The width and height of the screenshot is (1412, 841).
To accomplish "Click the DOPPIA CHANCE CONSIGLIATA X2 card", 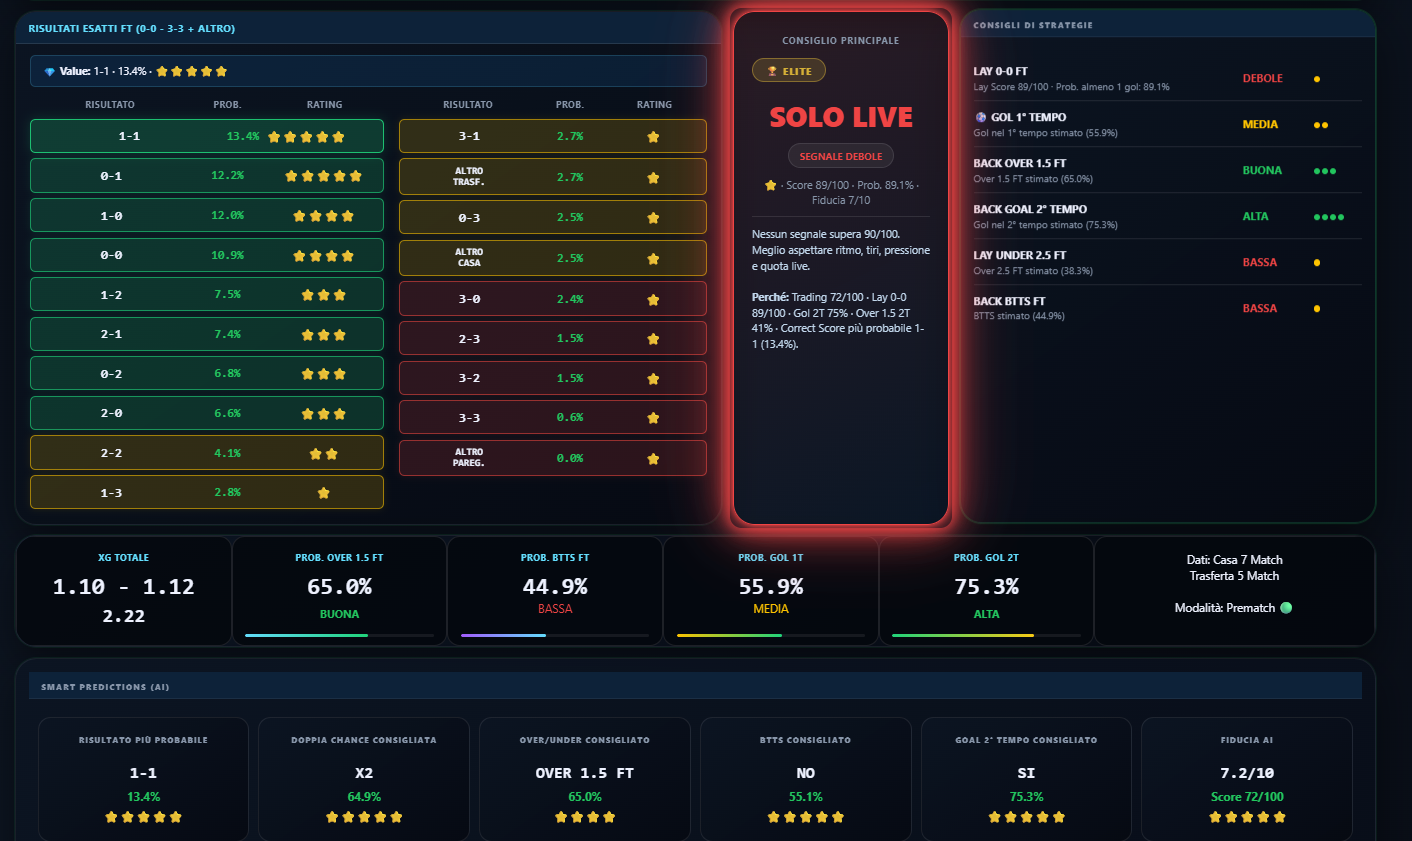I will tap(364, 779).
